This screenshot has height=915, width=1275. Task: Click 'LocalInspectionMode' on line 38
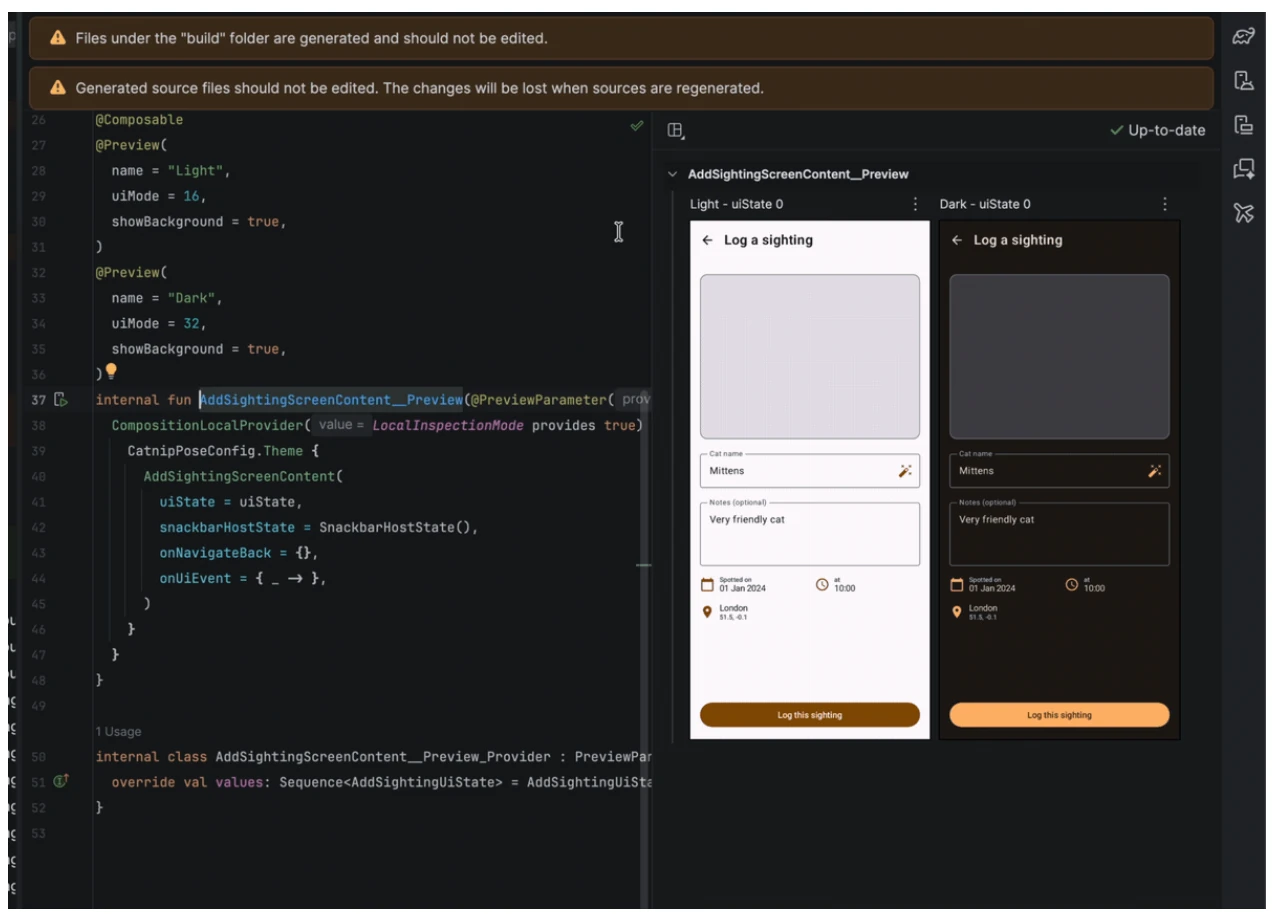click(x=448, y=425)
